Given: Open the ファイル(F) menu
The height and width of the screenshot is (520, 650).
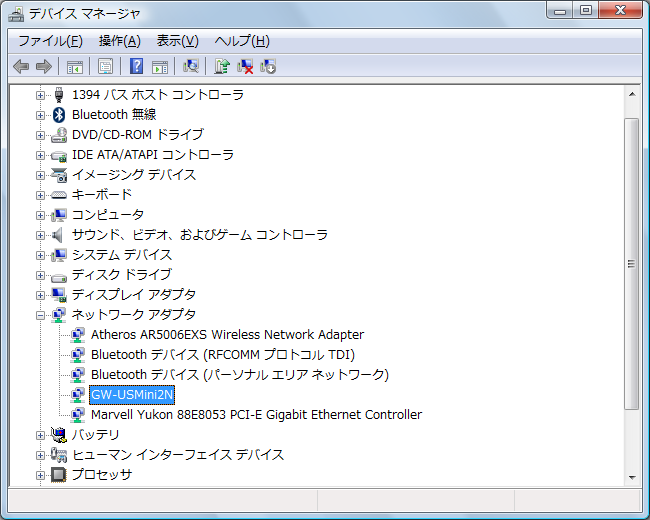Looking at the screenshot, I should [x=51, y=41].
